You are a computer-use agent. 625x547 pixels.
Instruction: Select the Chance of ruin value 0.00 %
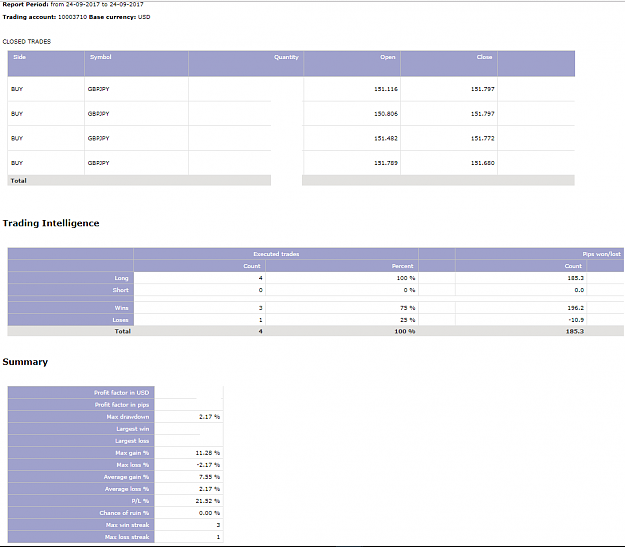[209, 513]
